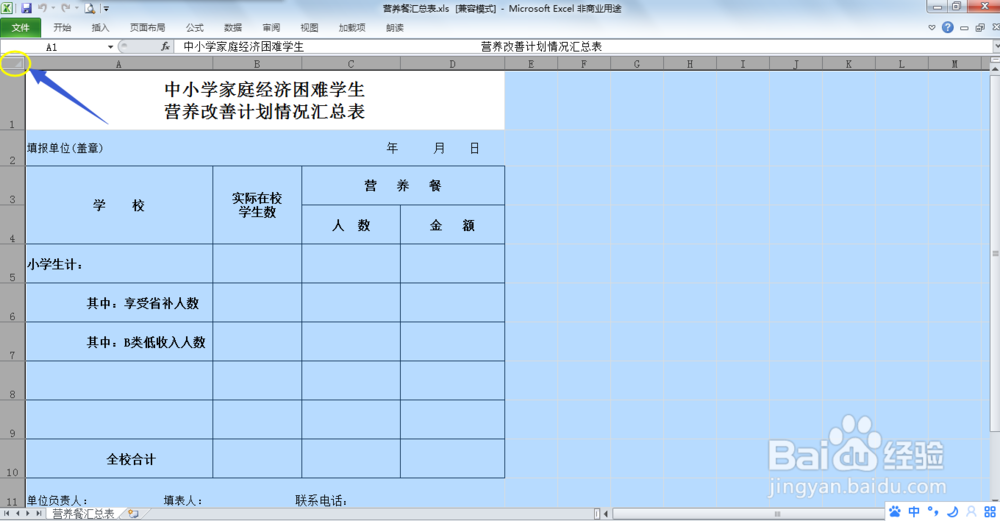Click the 实际在校学生数 header cell

257,205
